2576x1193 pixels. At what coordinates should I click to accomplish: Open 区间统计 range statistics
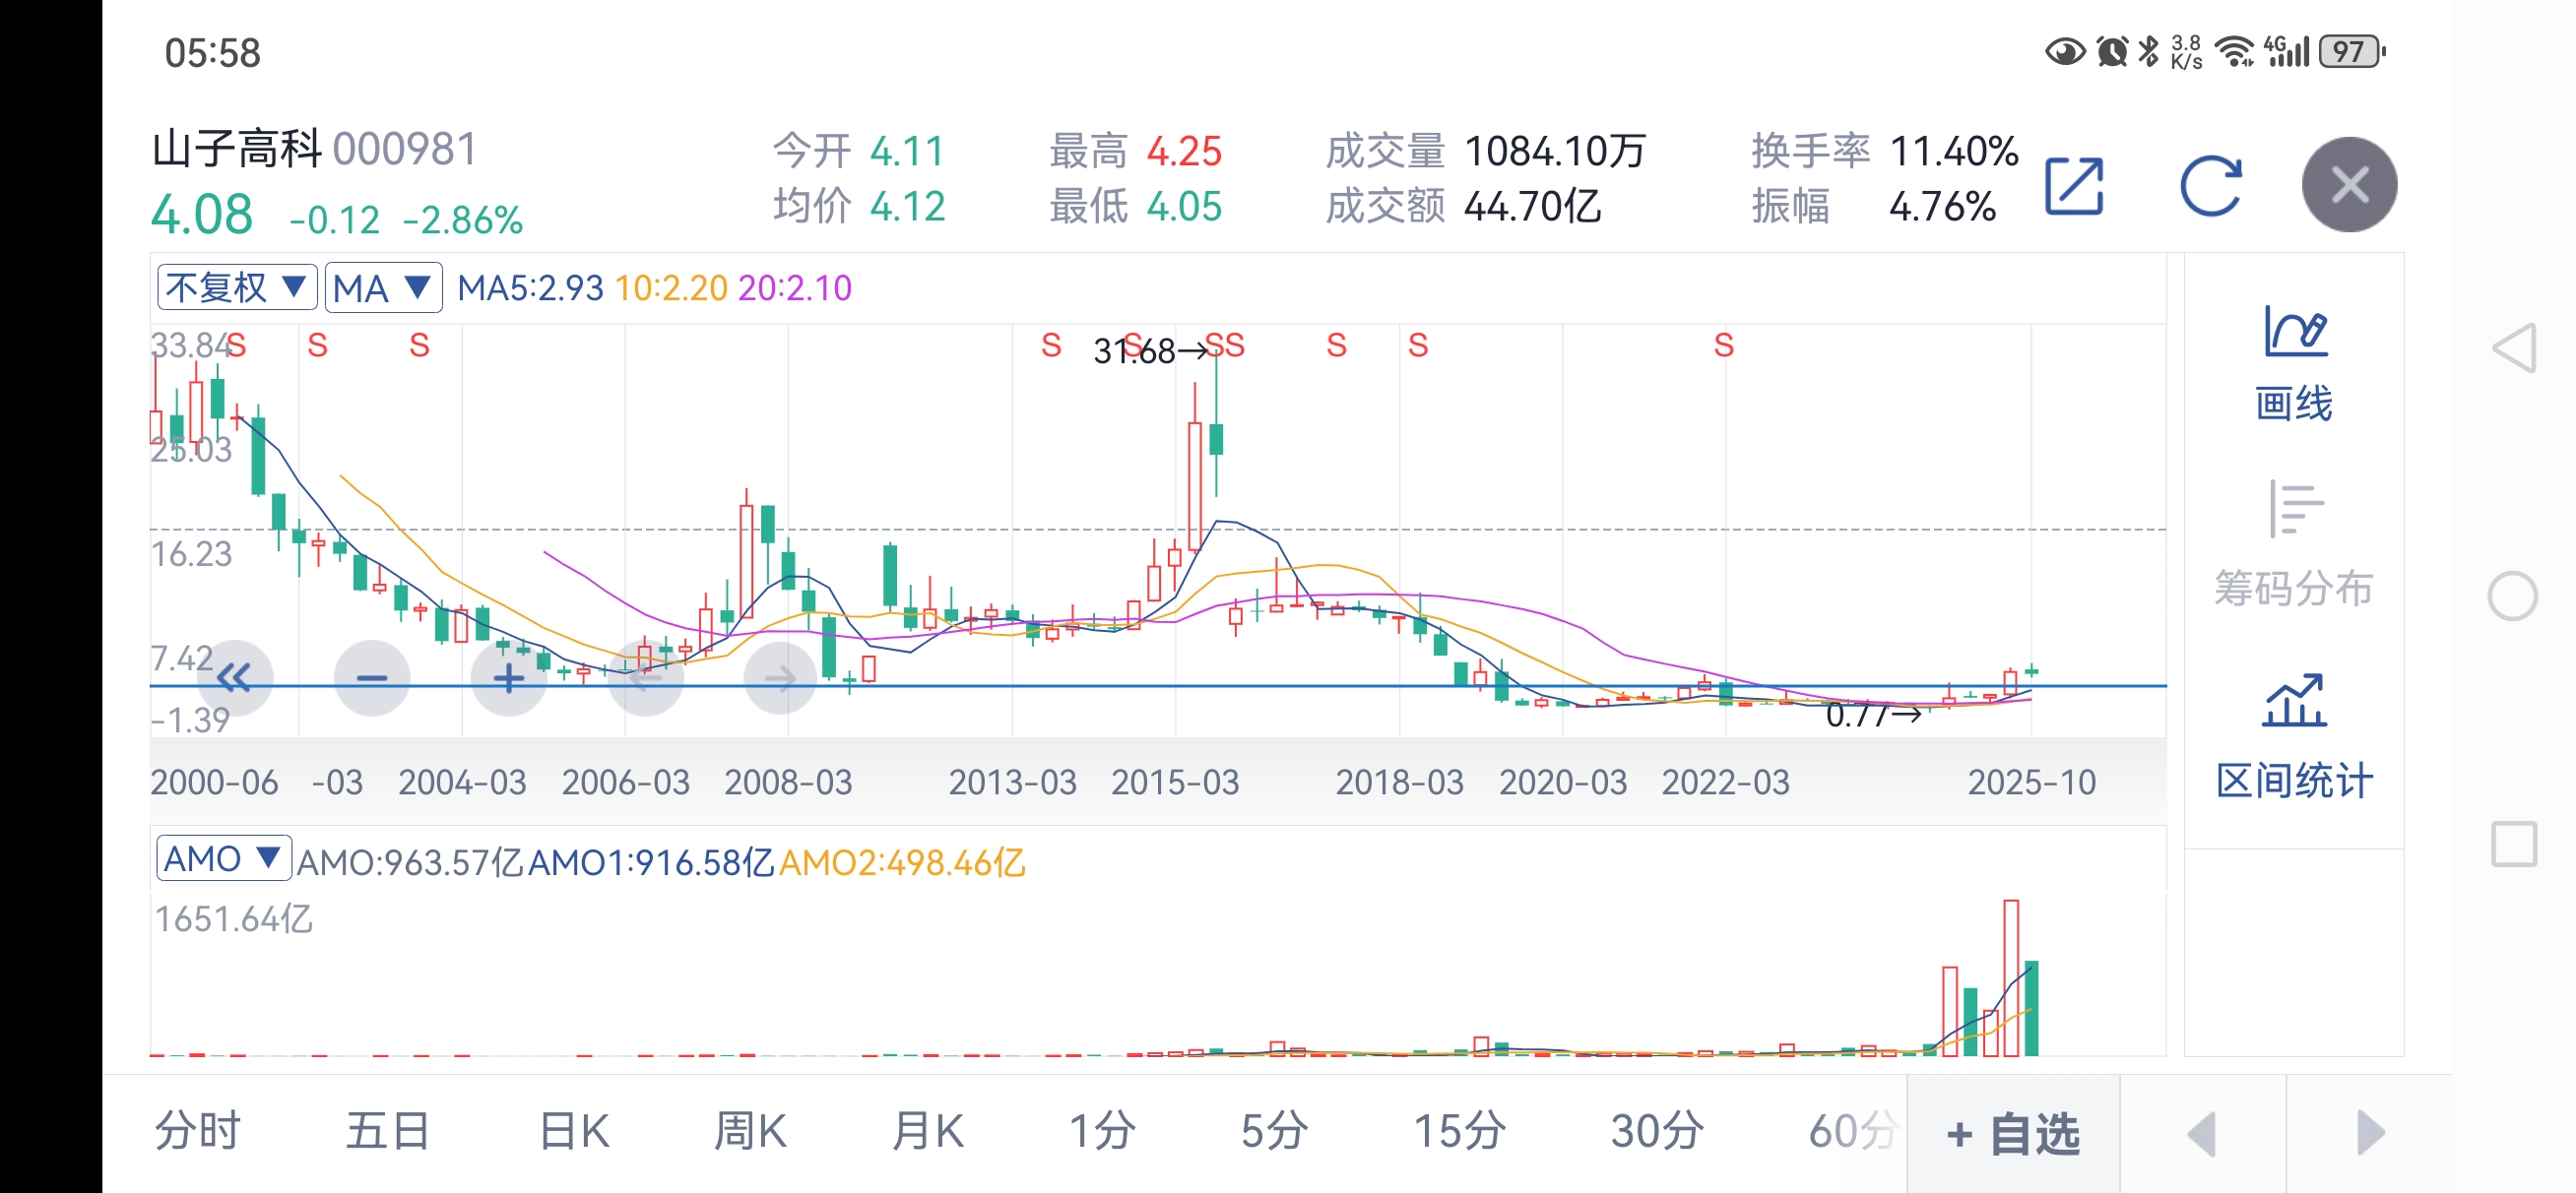(x=2294, y=736)
